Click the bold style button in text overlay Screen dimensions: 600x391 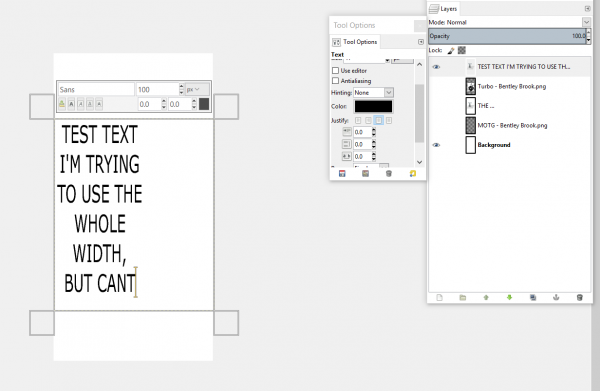click(71, 104)
